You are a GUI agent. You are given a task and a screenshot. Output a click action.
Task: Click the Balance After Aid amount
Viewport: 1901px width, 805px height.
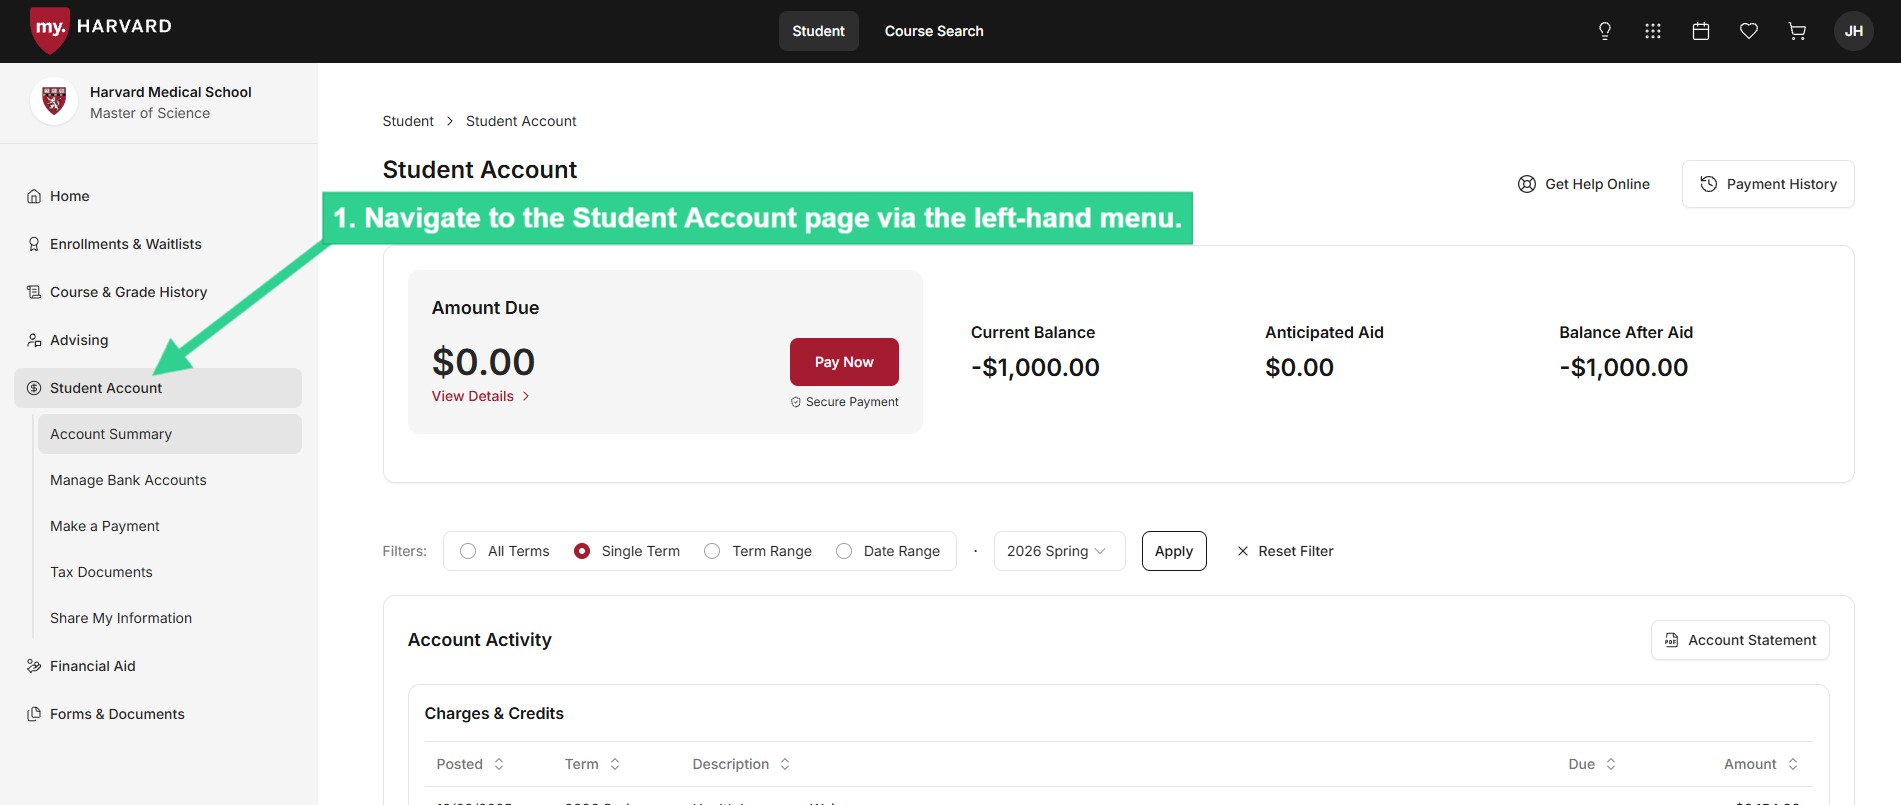(x=1624, y=367)
